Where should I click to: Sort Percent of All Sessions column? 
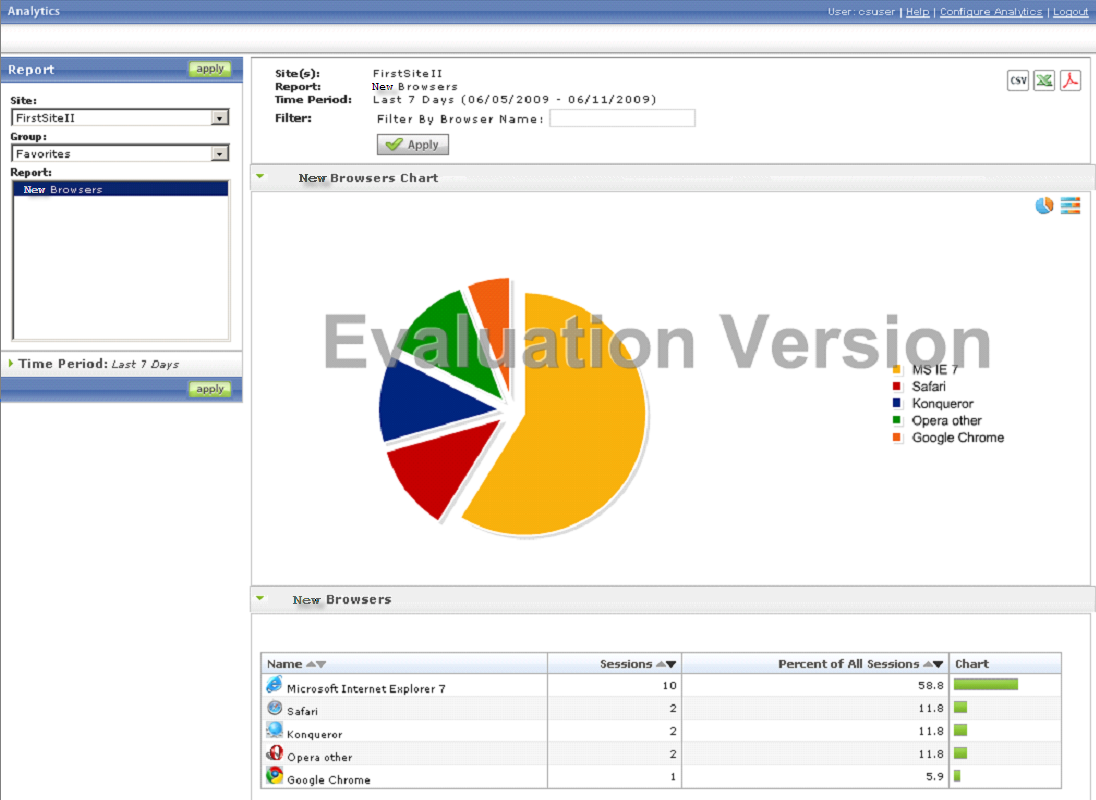click(933, 664)
